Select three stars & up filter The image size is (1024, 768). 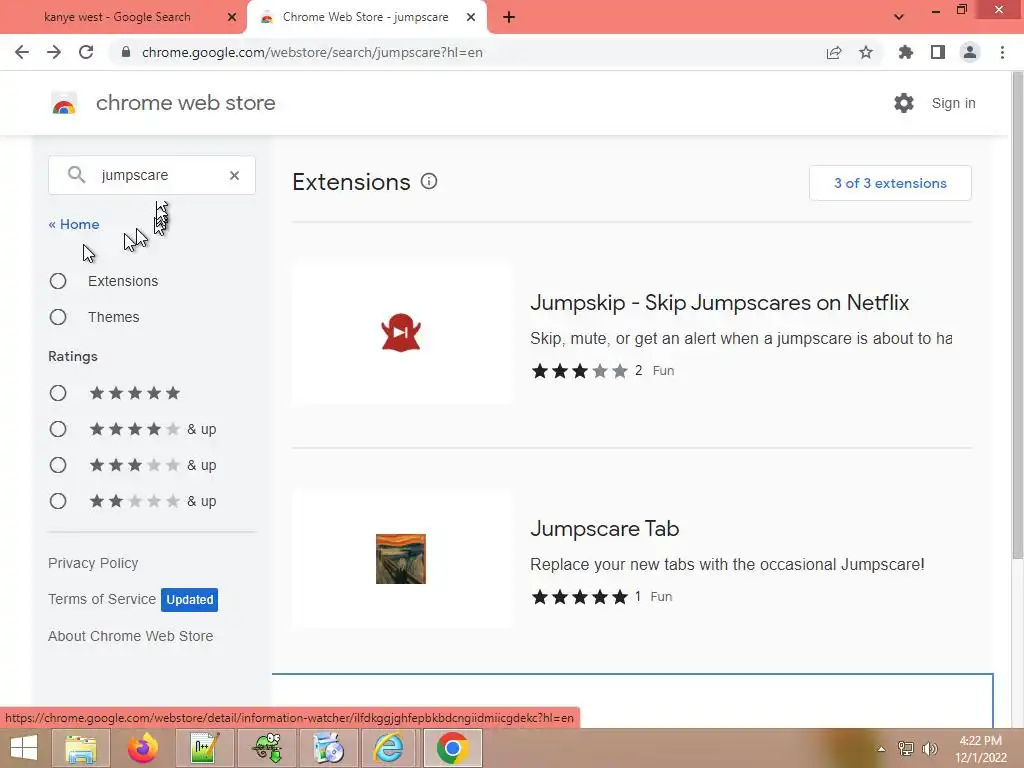click(x=58, y=465)
